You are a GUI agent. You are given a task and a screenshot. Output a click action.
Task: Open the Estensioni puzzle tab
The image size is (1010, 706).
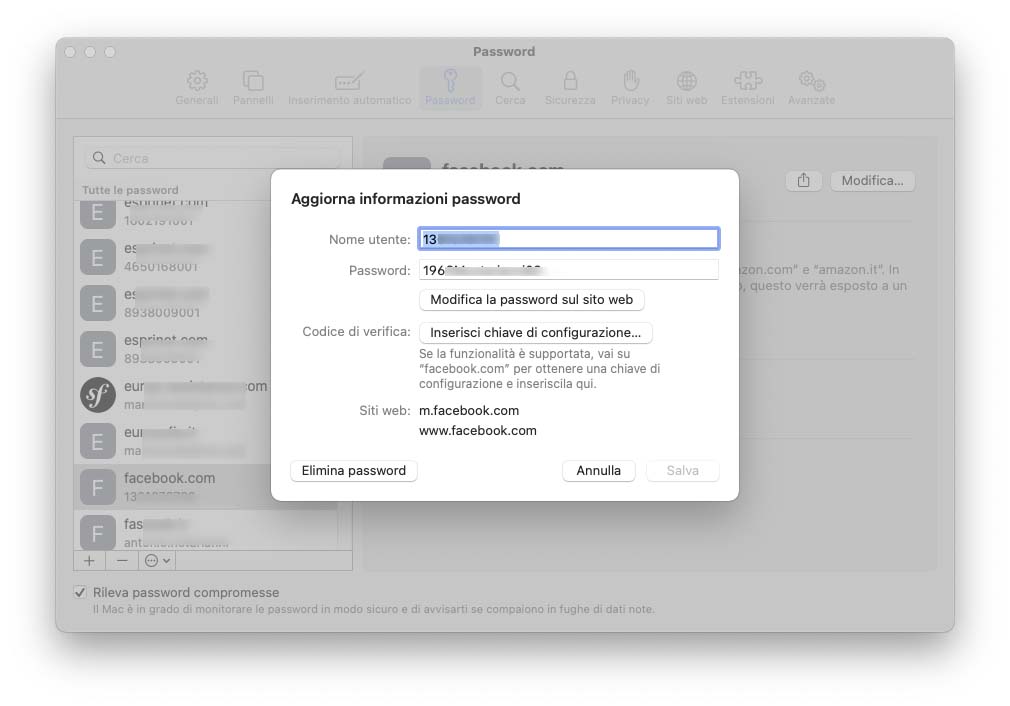coord(747,88)
